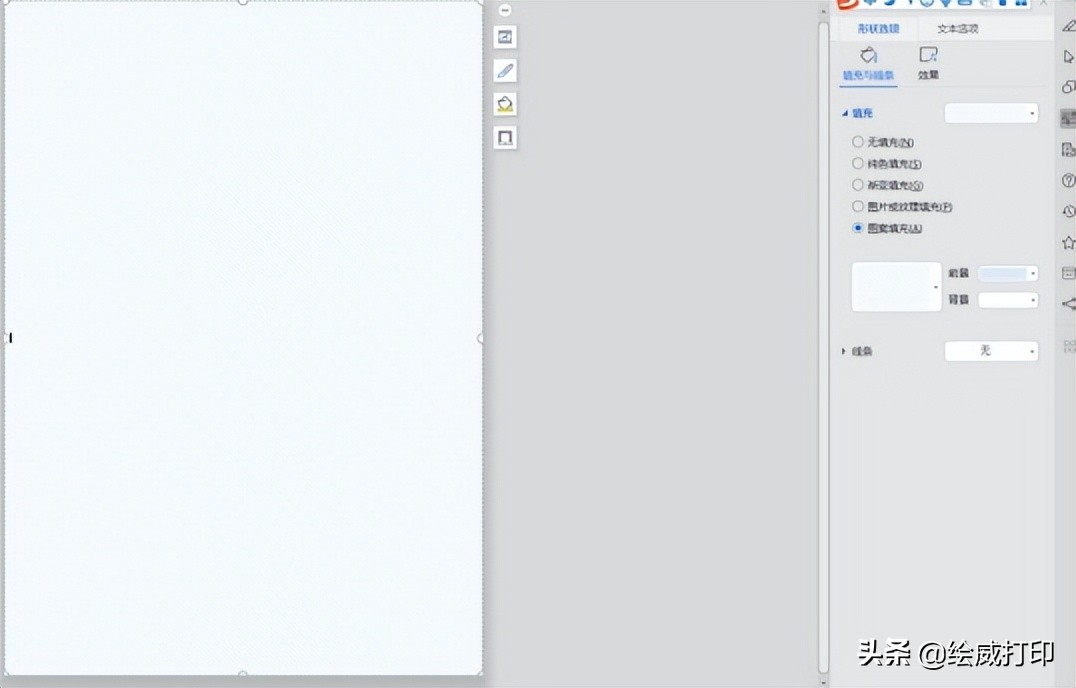Image resolution: width=1076 pixels, height=688 pixels.
Task: Click the shape's right-middle resize handle
Action: (480, 338)
